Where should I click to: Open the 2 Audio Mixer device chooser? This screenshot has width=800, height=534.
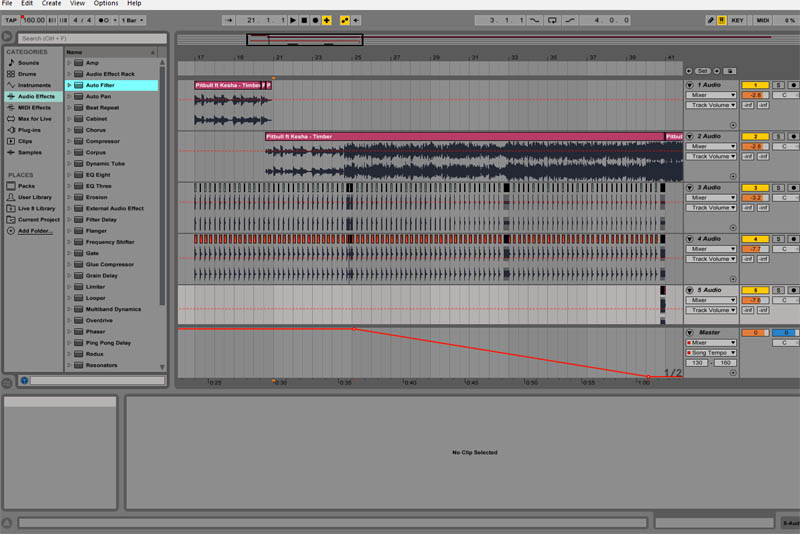coord(711,146)
